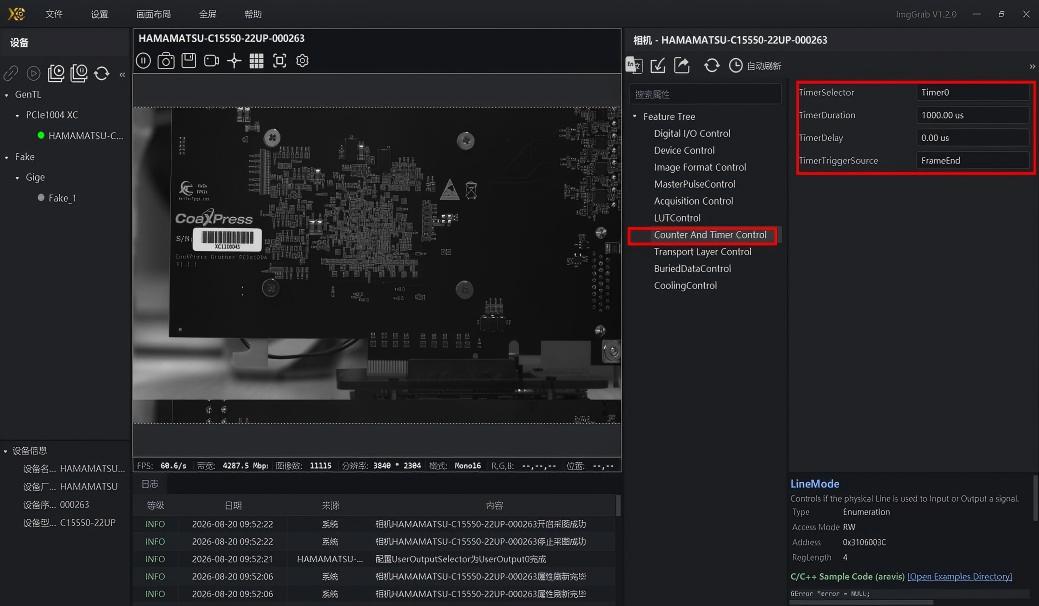The image size is (1039, 606).
Task: Collapse the PCIe1004 XC node
Action: pos(17,115)
